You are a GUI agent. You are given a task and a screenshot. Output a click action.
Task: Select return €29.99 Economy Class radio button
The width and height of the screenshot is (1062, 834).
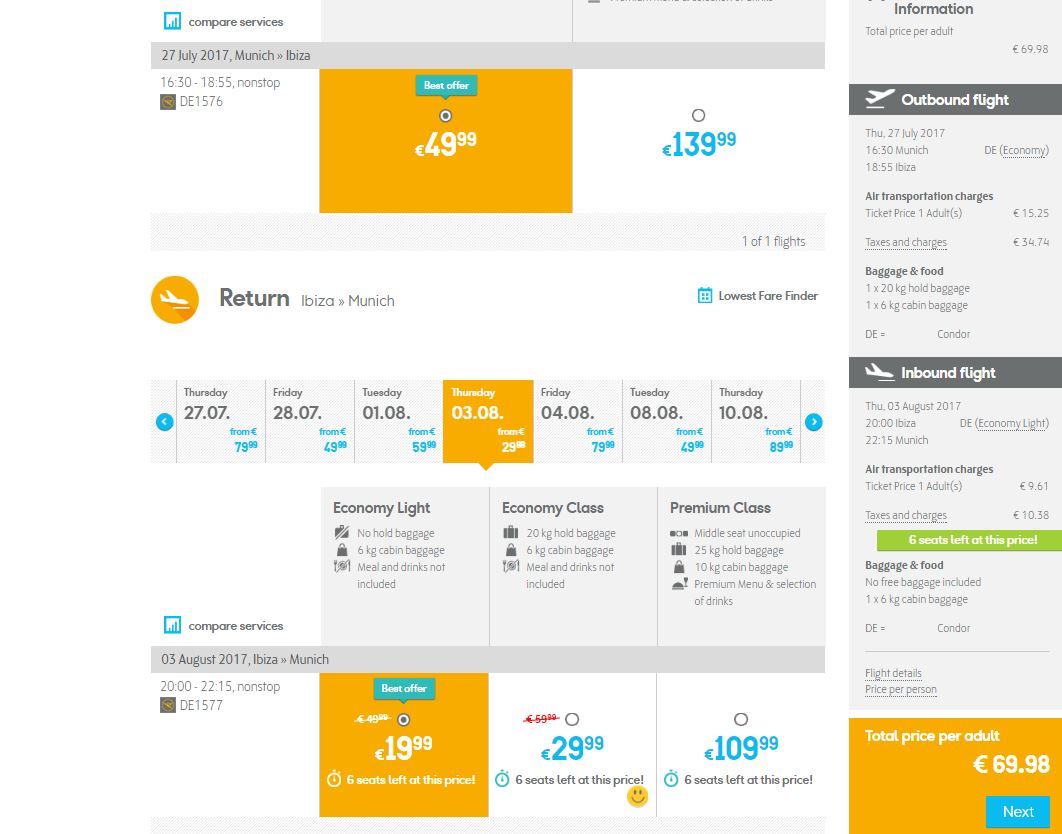point(572,720)
